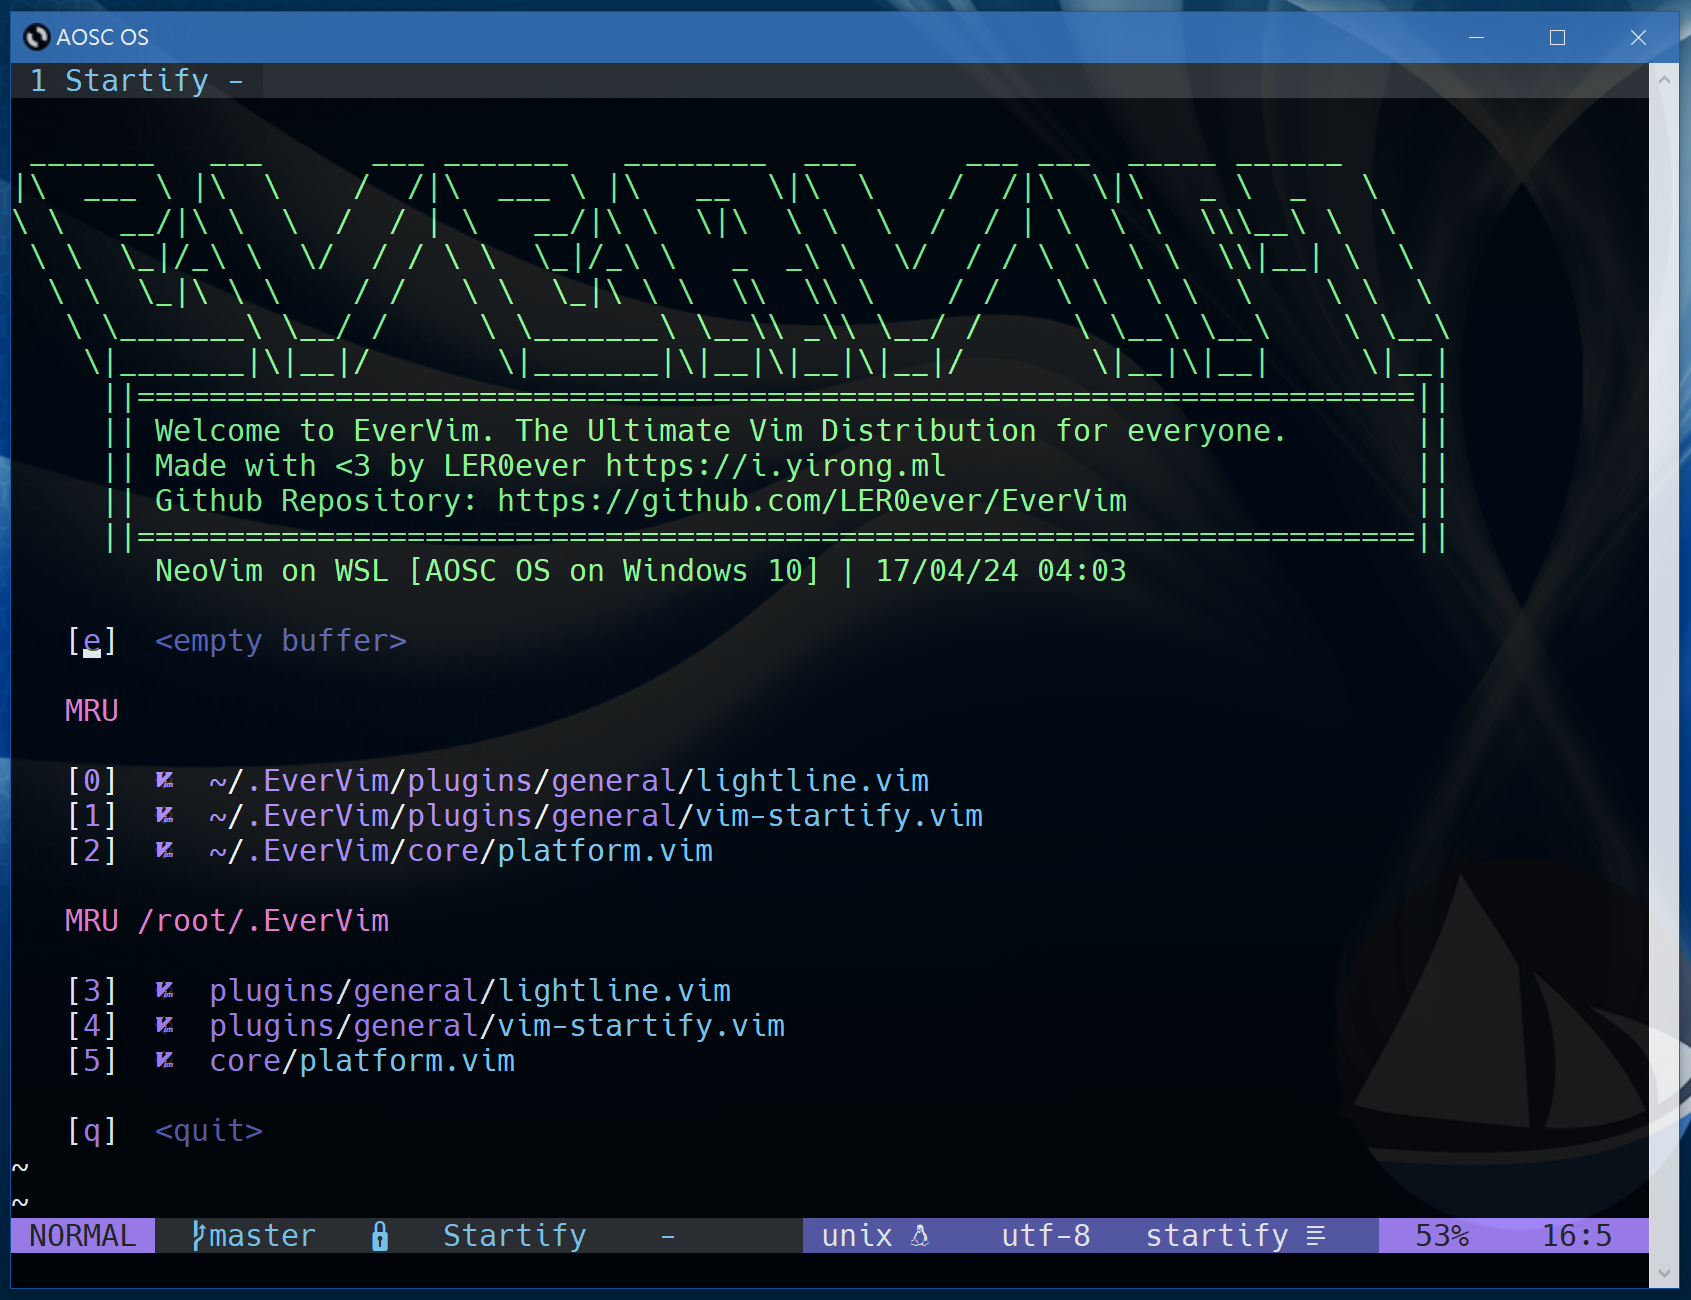Click the Linux penguin icon beside unix
The width and height of the screenshot is (1691, 1300).
pos(920,1236)
